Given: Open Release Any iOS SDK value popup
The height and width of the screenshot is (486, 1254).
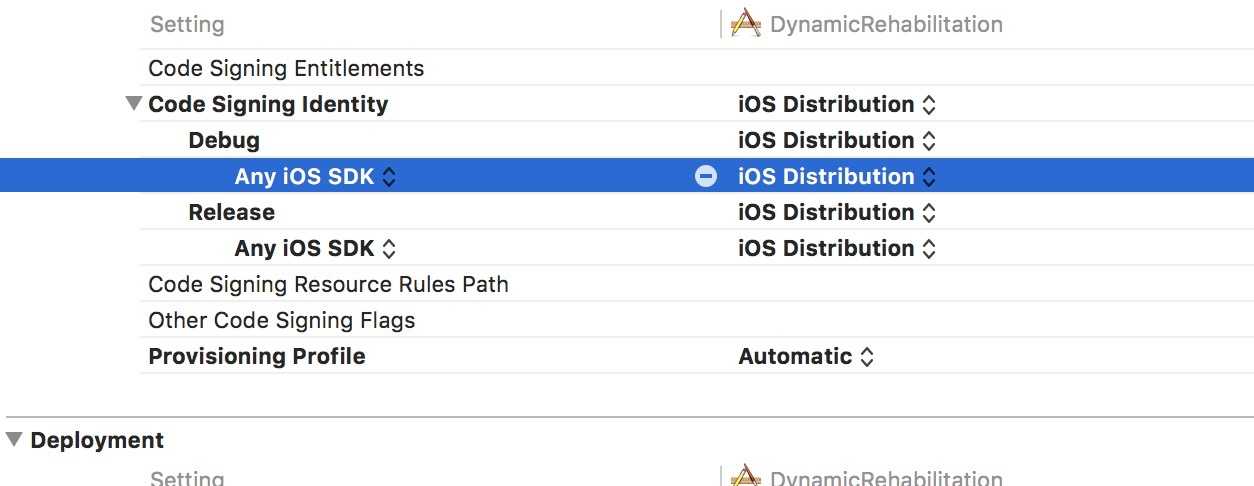Looking at the screenshot, I should (x=837, y=248).
